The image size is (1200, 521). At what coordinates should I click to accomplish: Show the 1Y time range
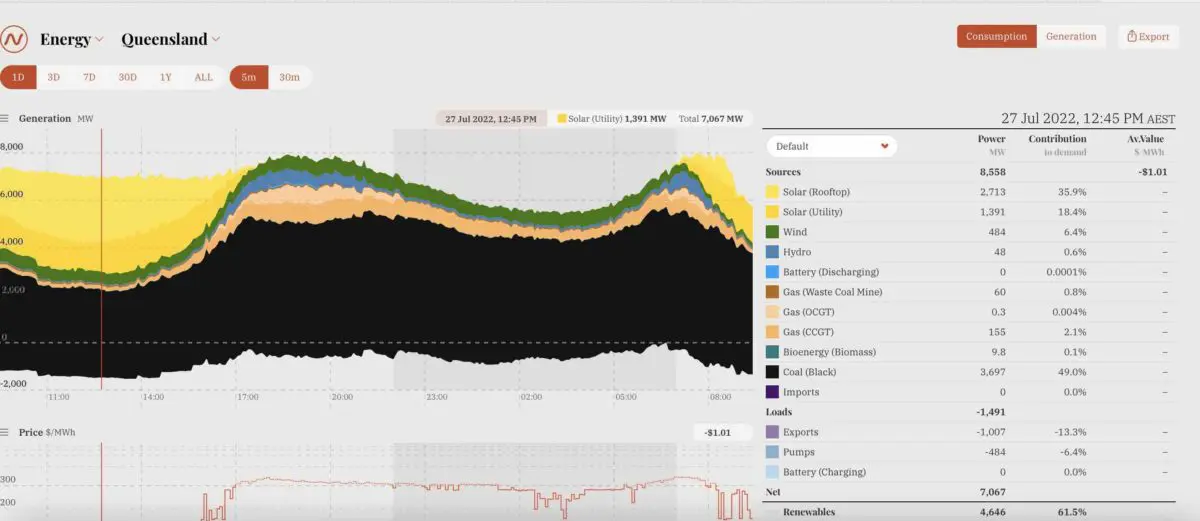[x=165, y=77]
